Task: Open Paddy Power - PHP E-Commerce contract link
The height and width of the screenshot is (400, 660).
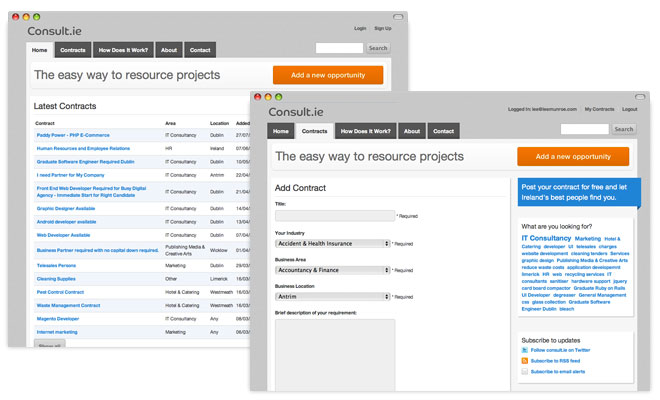Action: point(73,135)
